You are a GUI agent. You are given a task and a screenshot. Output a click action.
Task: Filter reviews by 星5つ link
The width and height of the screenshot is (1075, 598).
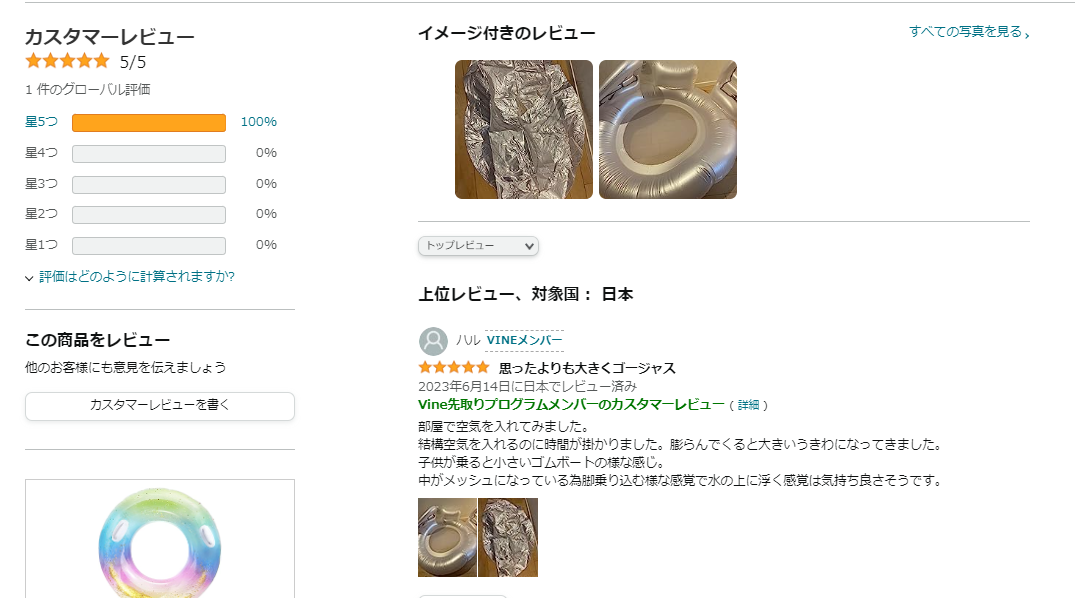pos(41,122)
